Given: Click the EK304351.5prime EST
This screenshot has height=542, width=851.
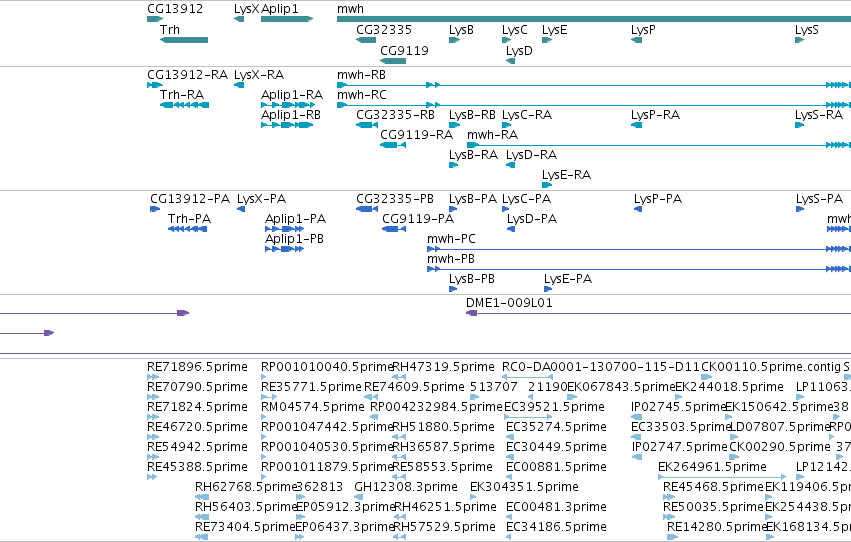Looking at the screenshot, I should pos(473,497).
